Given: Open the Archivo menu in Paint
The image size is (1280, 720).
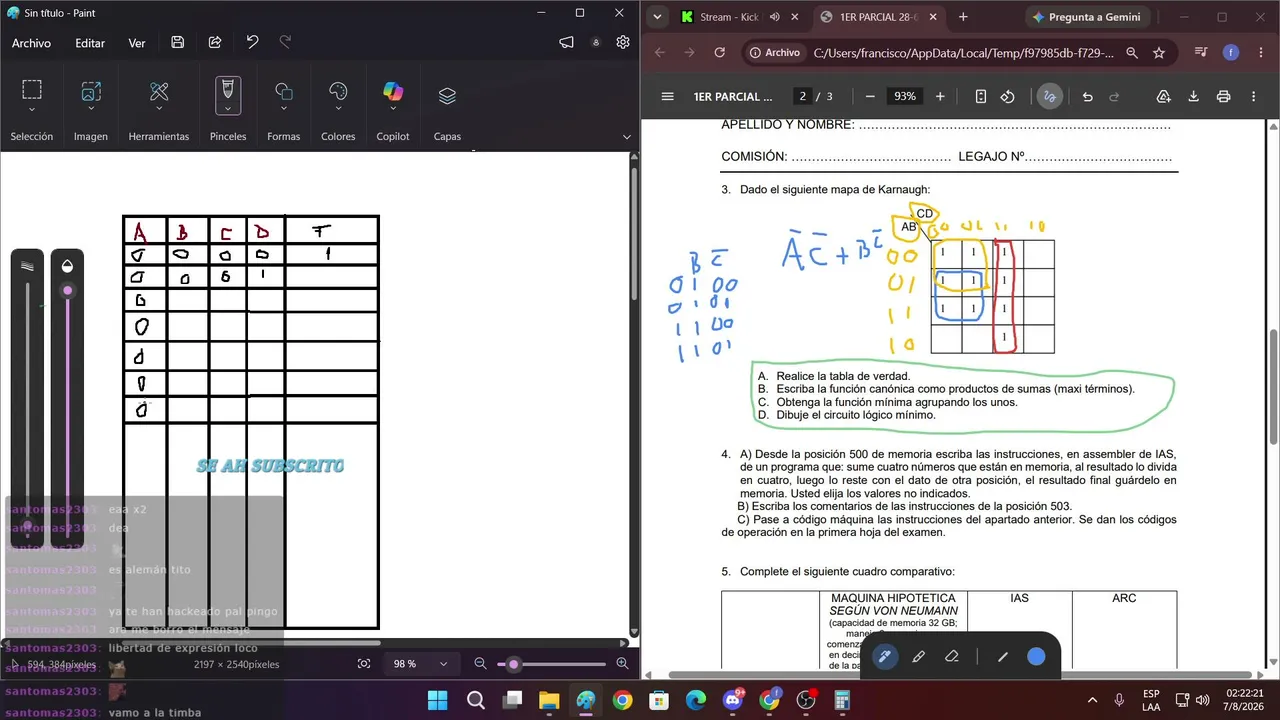Looking at the screenshot, I should [31, 43].
